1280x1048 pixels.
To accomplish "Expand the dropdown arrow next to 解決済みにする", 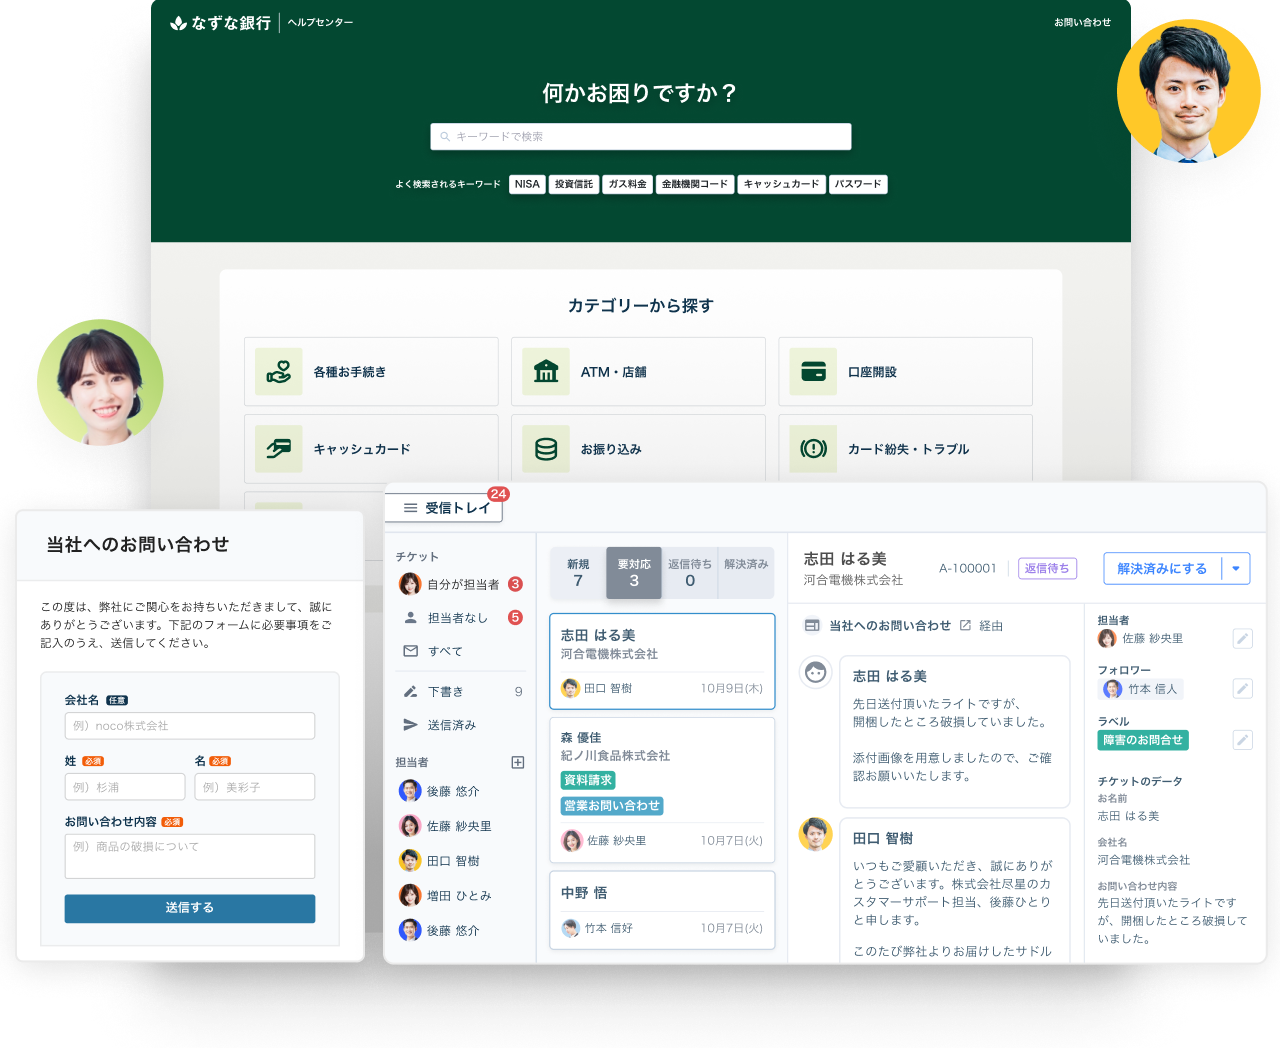I will (1236, 569).
